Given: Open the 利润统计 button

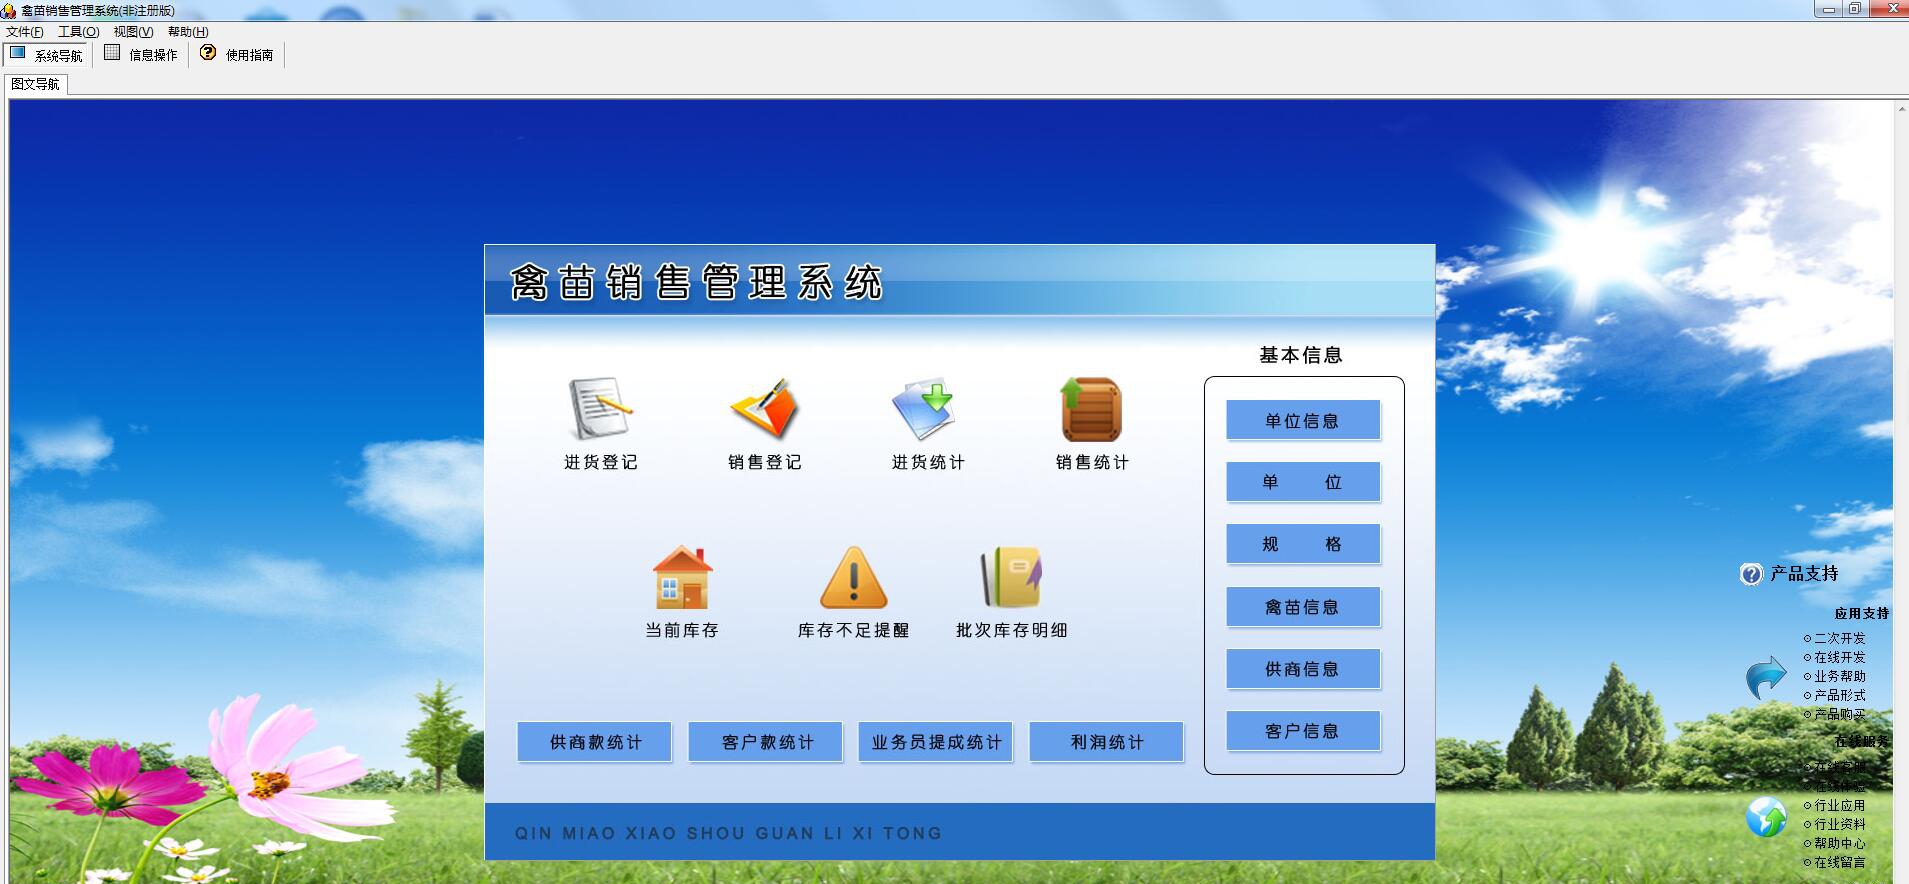Looking at the screenshot, I should pos(1107,742).
